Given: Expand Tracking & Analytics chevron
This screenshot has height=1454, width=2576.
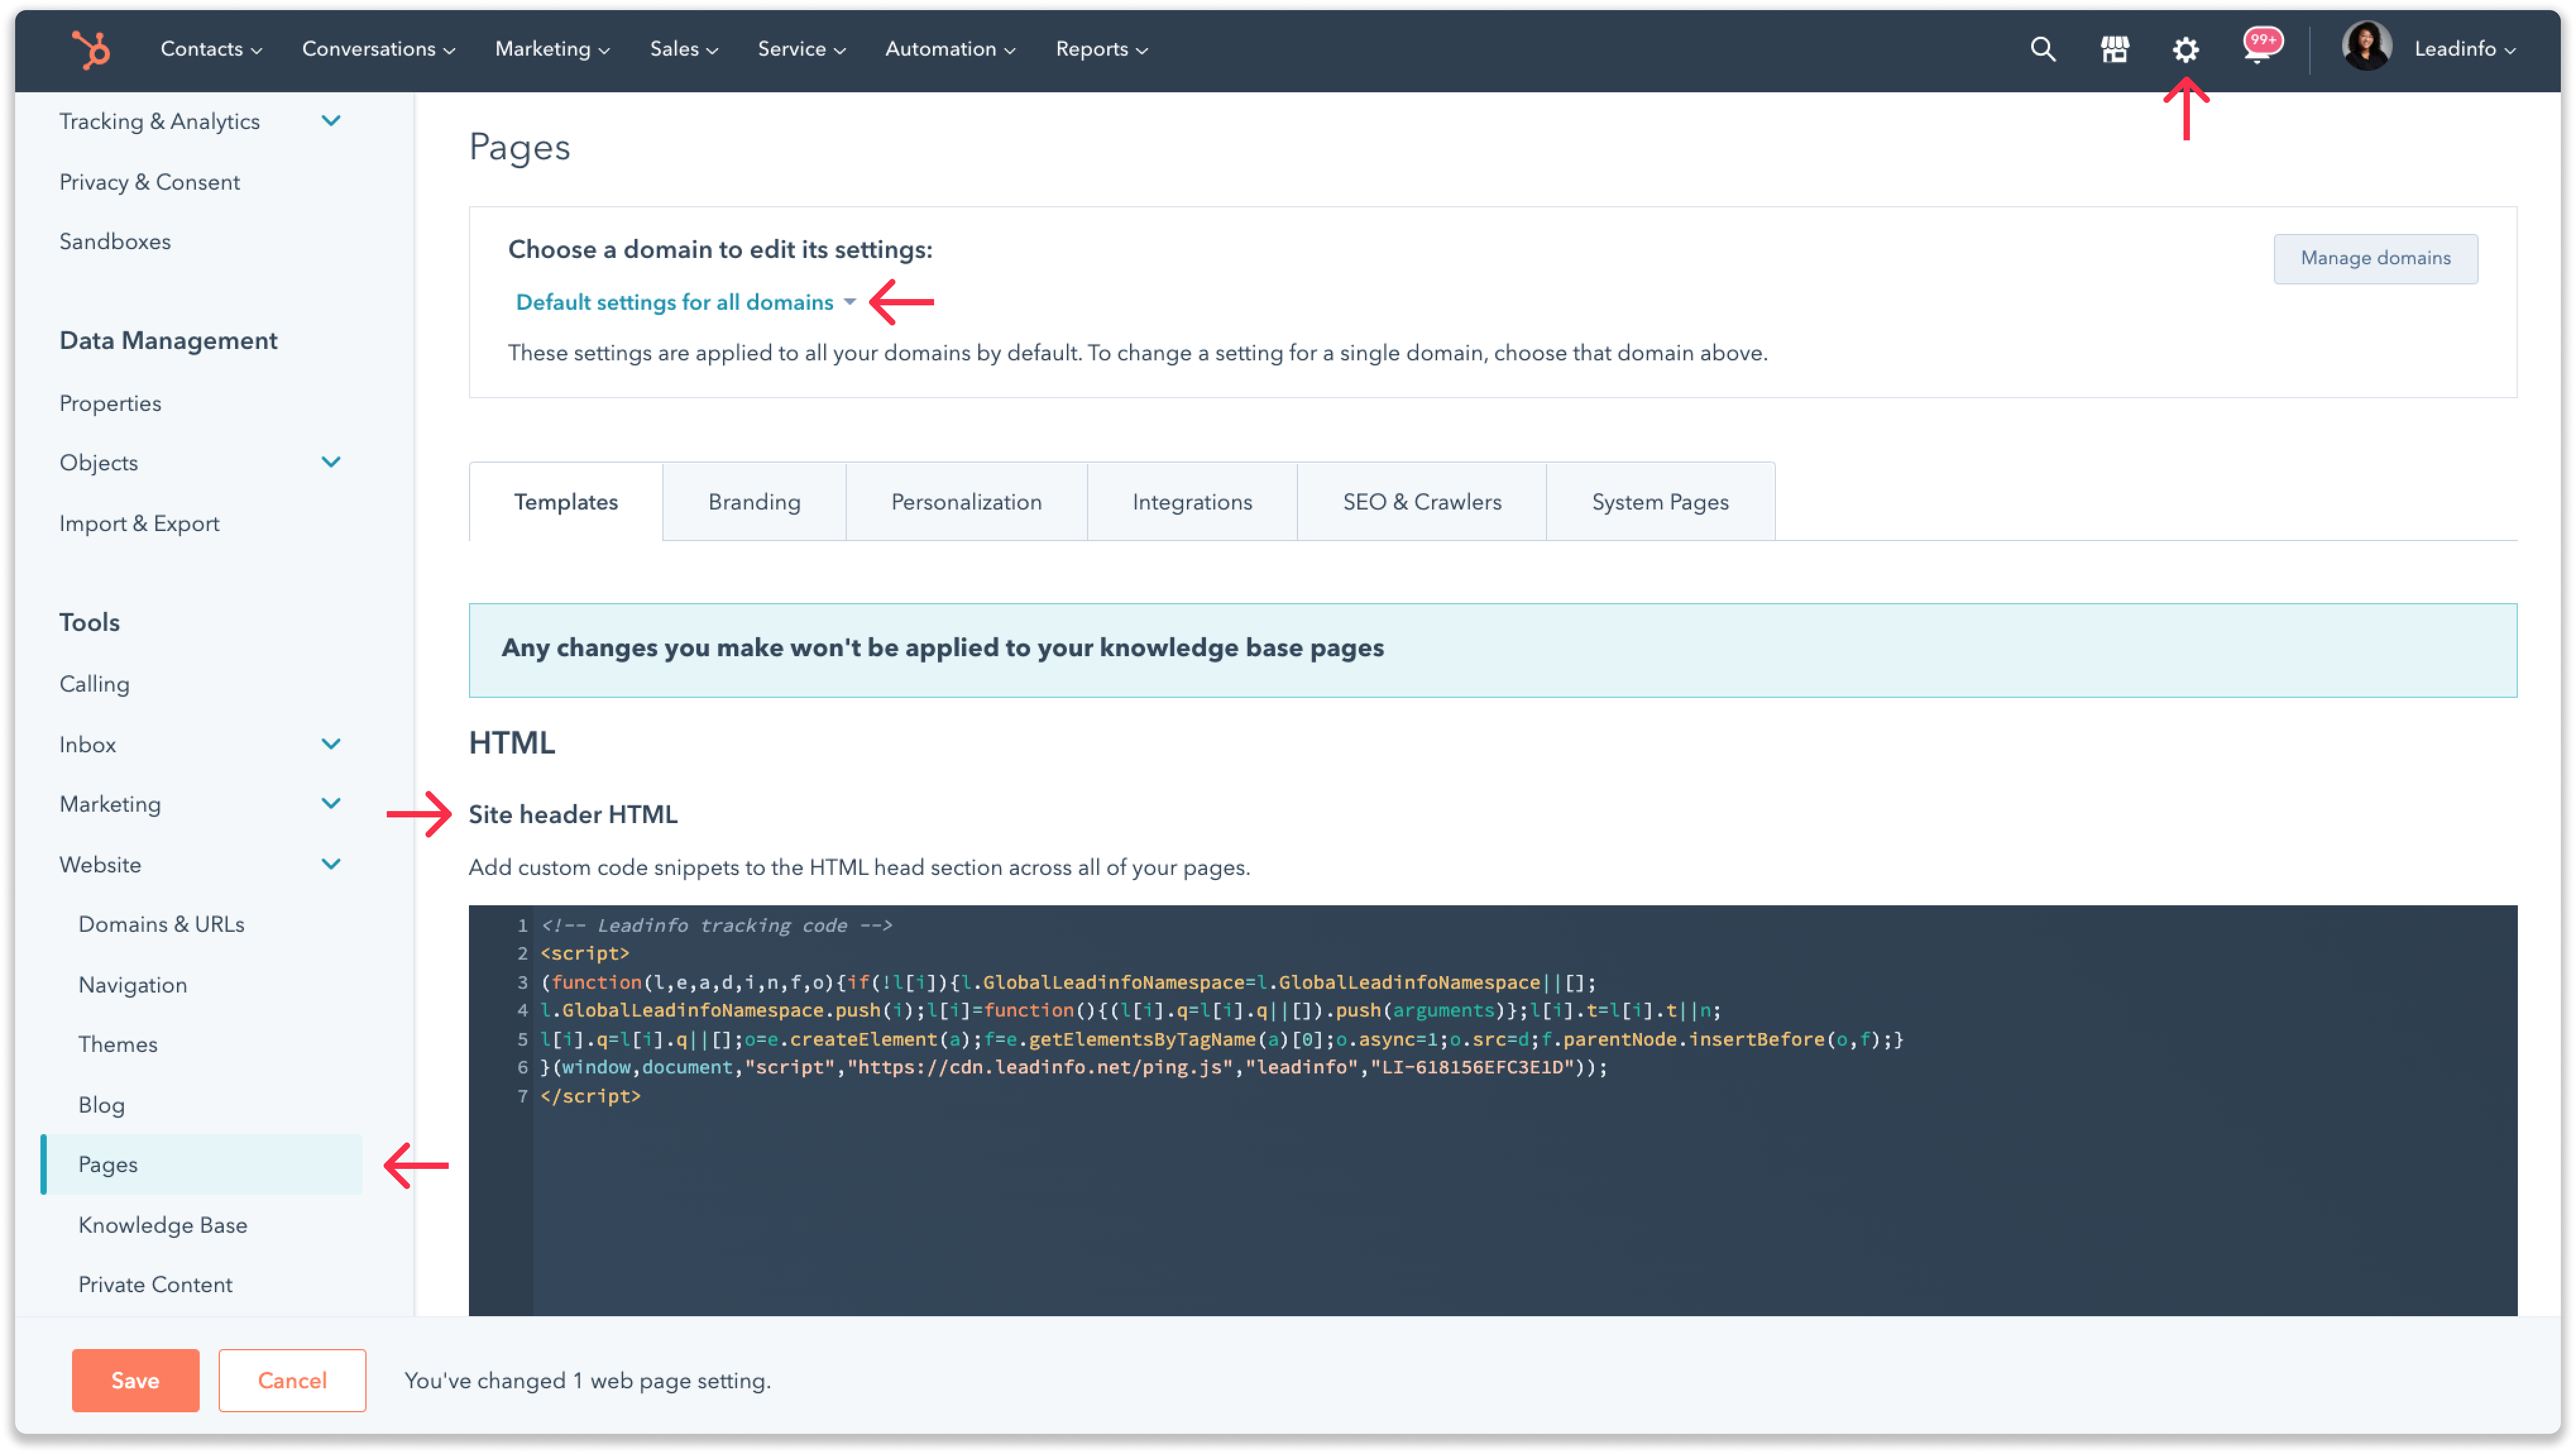Looking at the screenshot, I should point(330,121).
